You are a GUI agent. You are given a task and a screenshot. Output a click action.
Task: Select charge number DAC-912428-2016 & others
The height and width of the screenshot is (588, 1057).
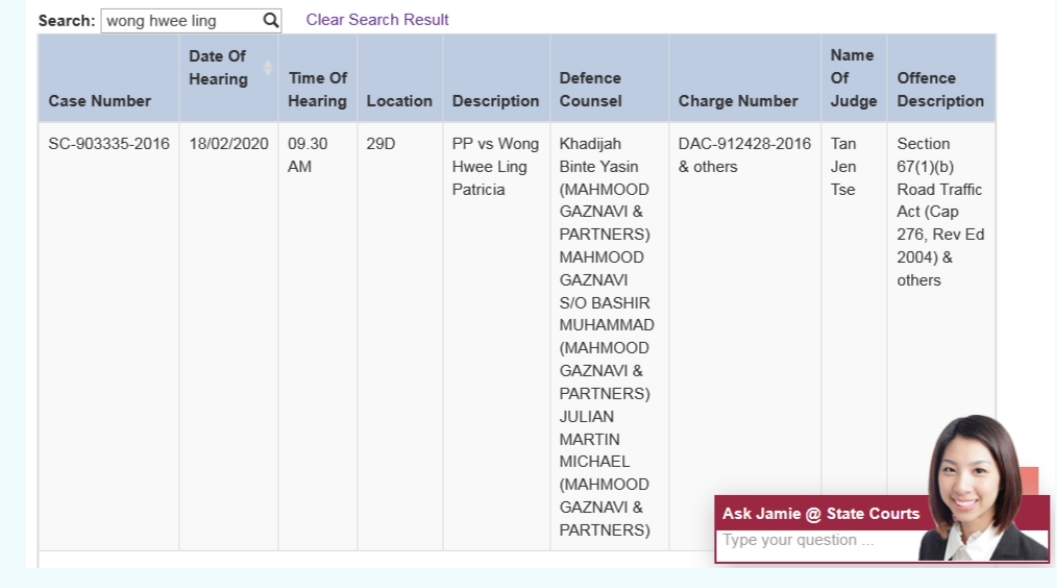pos(744,155)
